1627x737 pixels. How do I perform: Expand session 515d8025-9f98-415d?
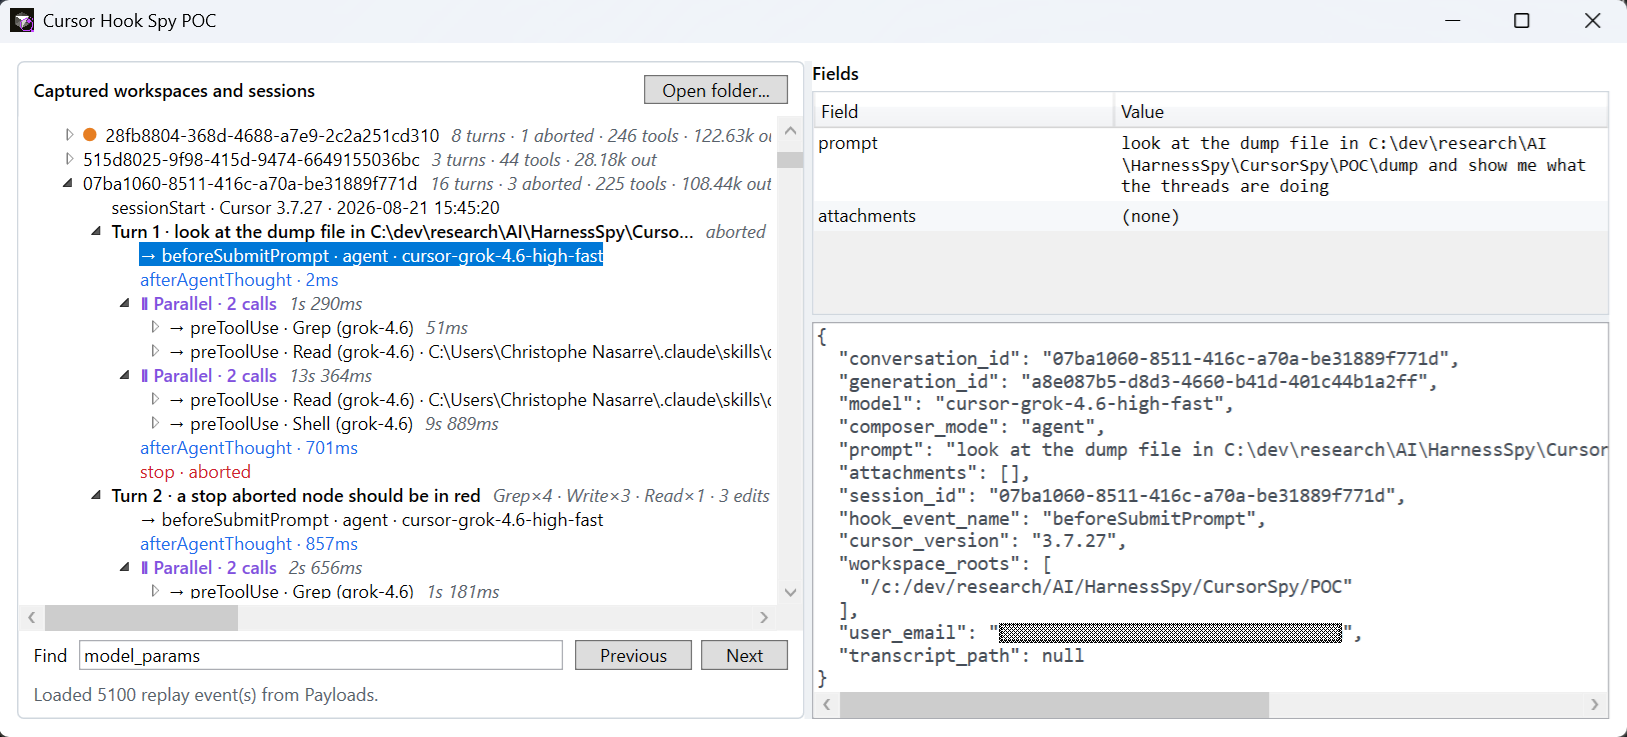pyautogui.click(x=68, y=159)
